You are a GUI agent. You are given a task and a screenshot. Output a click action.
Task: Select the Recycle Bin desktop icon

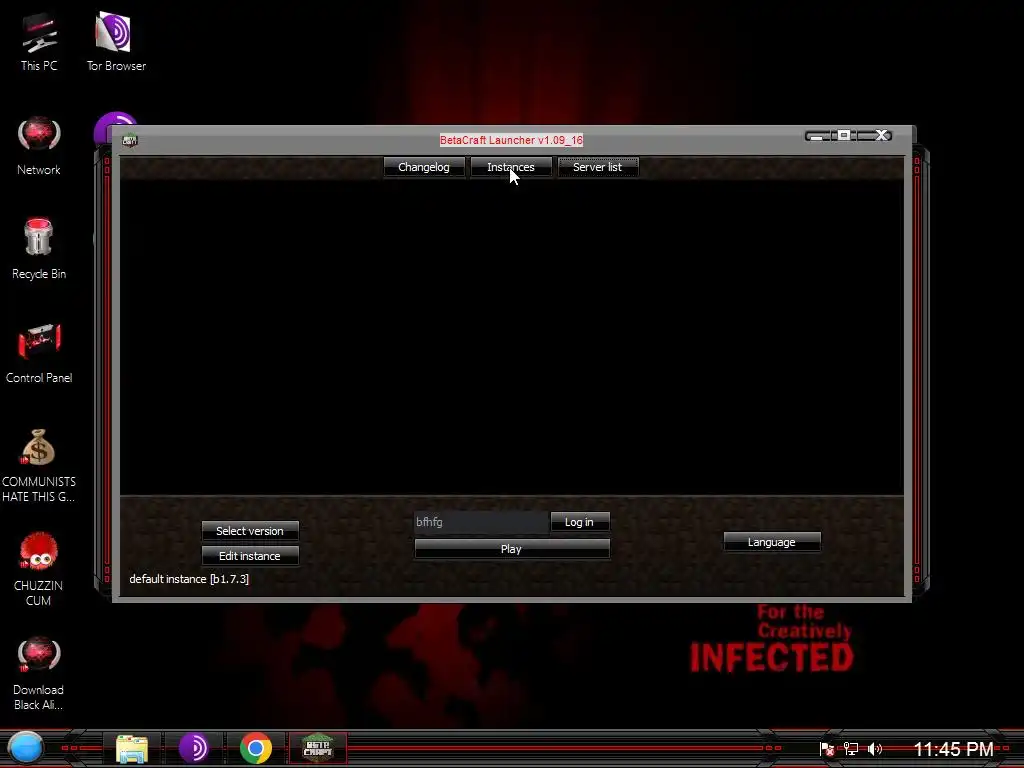click(39, 249)
